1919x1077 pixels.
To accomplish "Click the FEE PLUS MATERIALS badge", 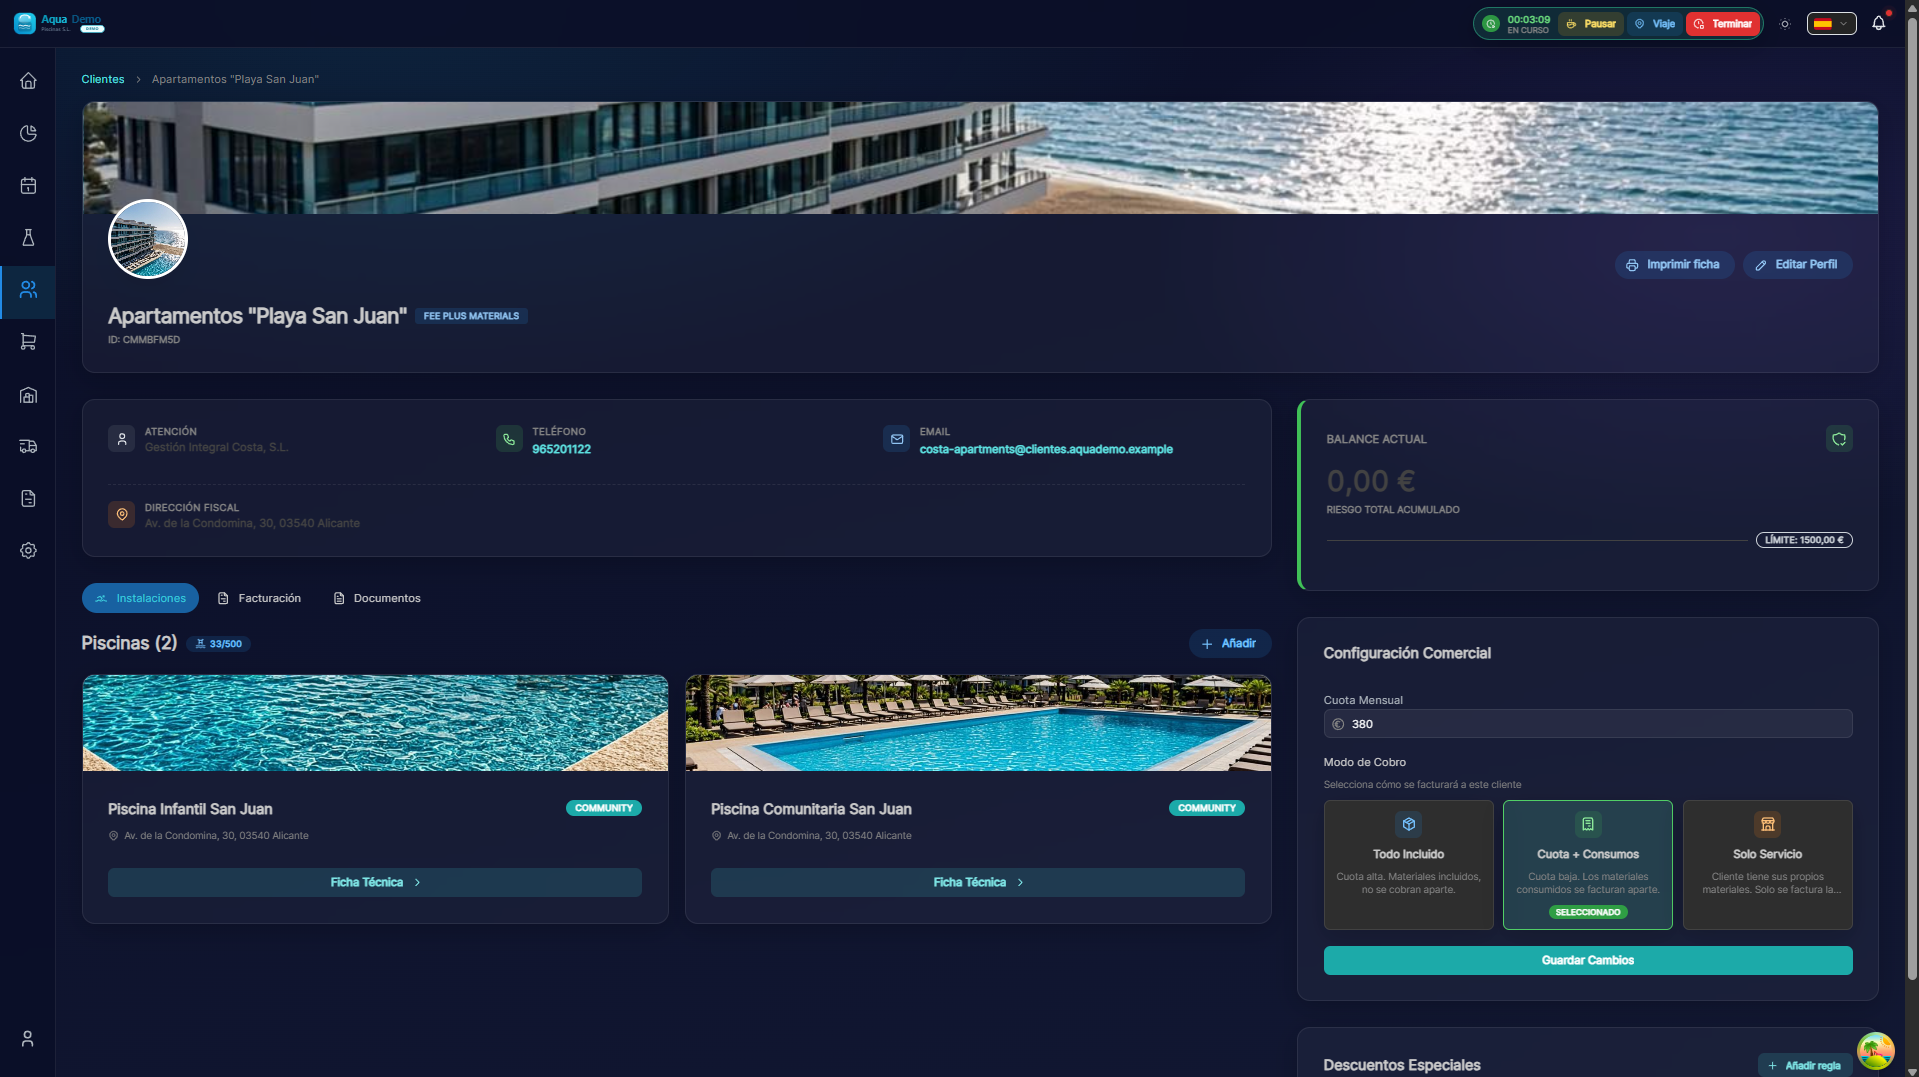I will (471, 316).
